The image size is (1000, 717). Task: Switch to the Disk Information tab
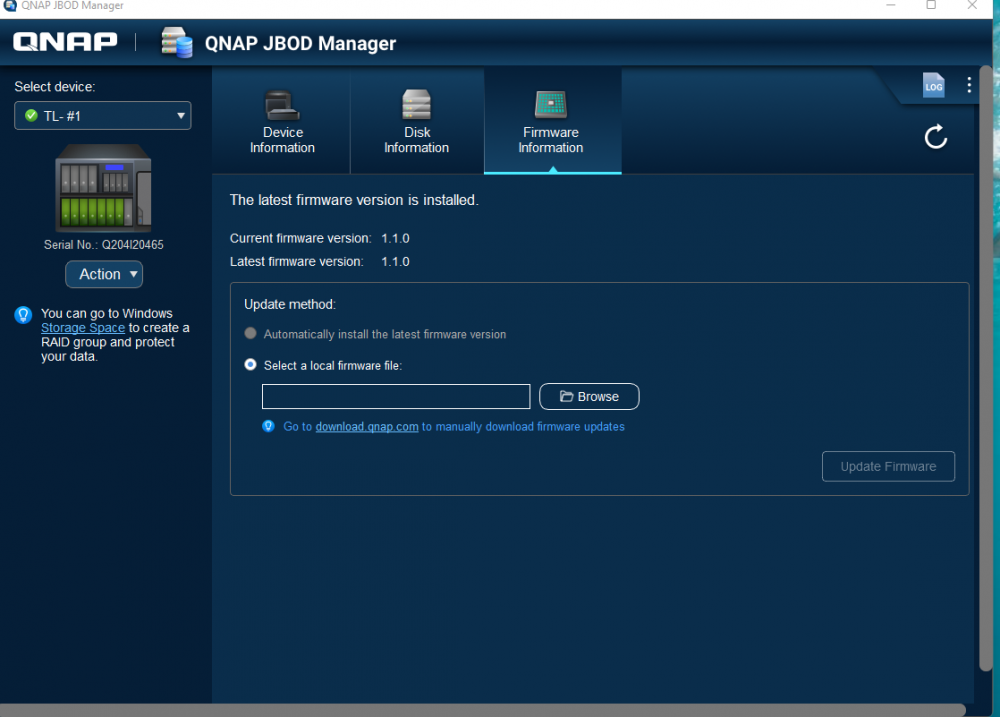point(416,121)
